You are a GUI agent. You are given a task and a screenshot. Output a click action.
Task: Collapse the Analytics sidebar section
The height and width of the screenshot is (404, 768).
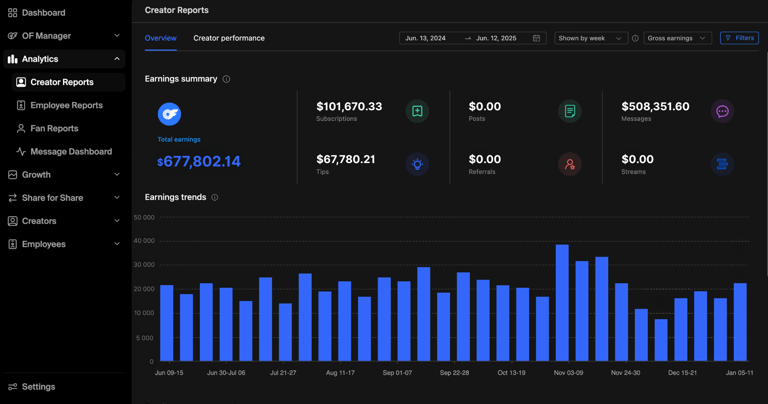pyautogui.click(x=65, y=59)
